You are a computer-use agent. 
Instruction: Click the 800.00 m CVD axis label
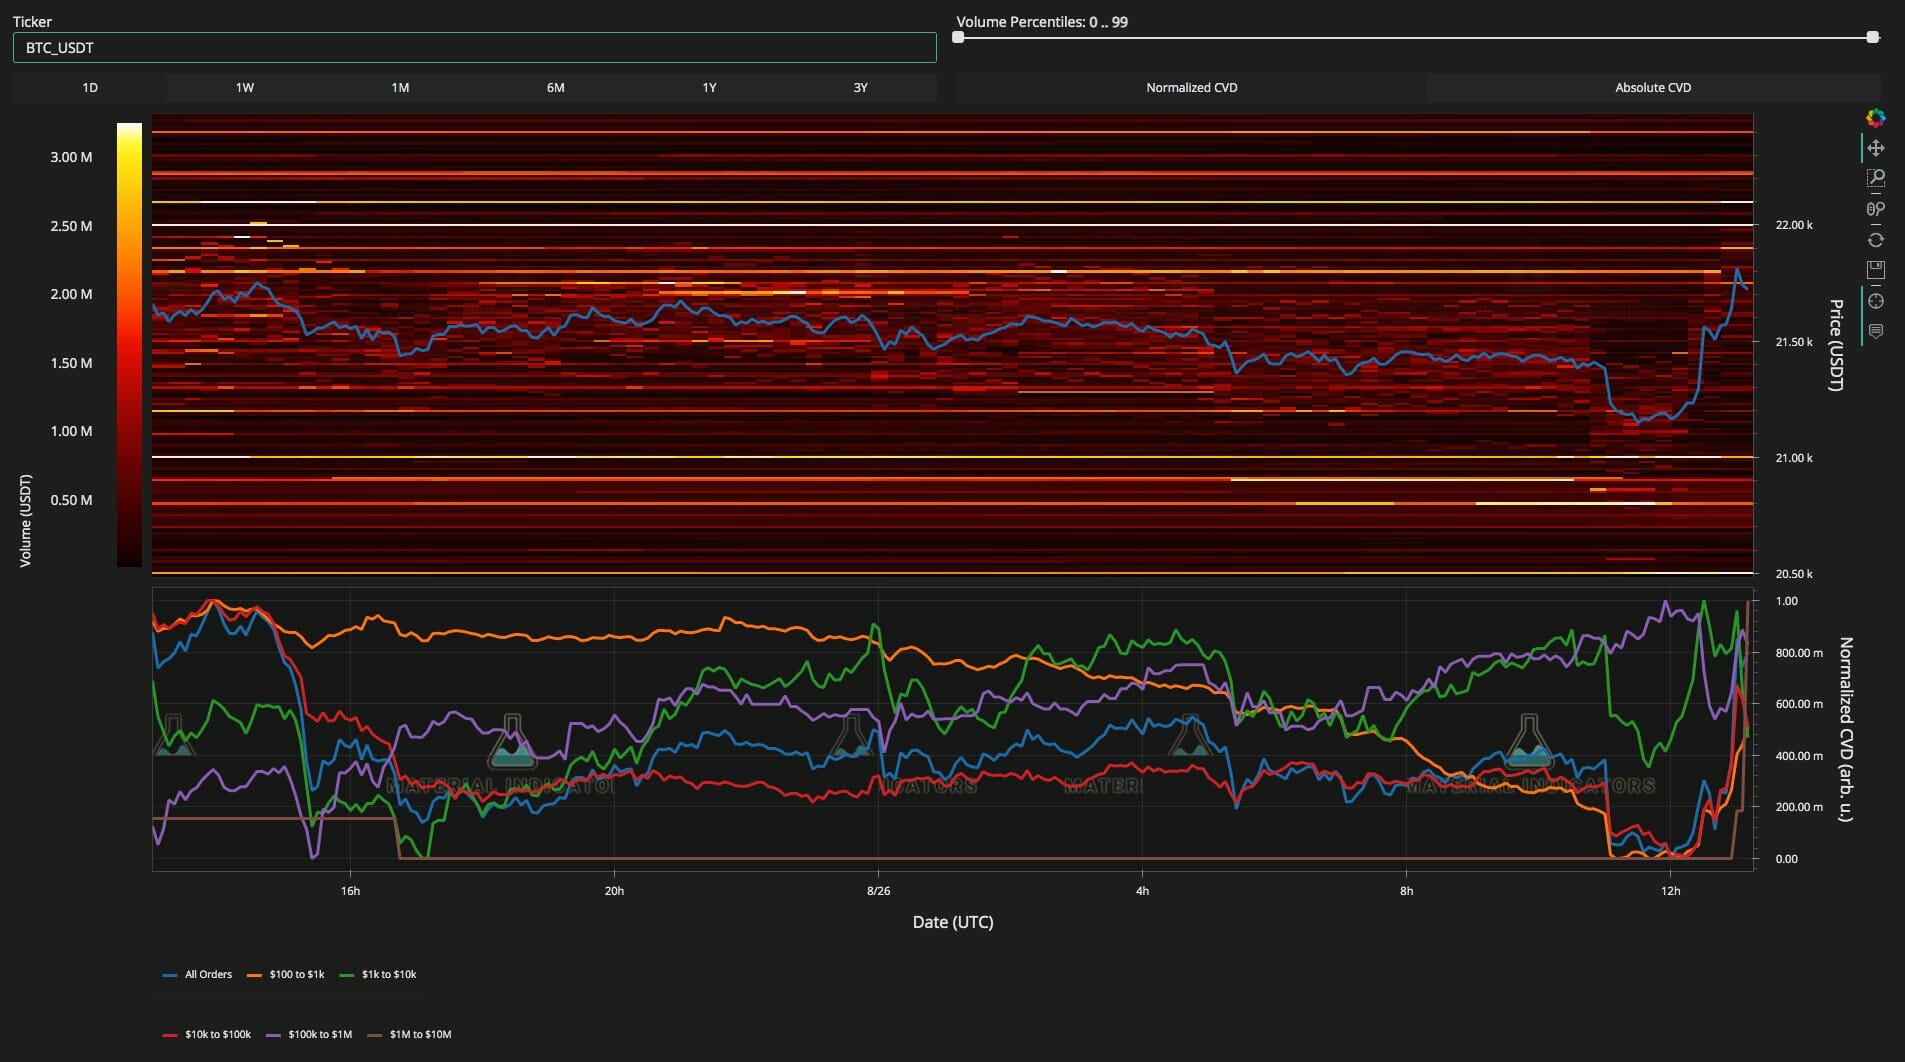(x=1799, y=653)
